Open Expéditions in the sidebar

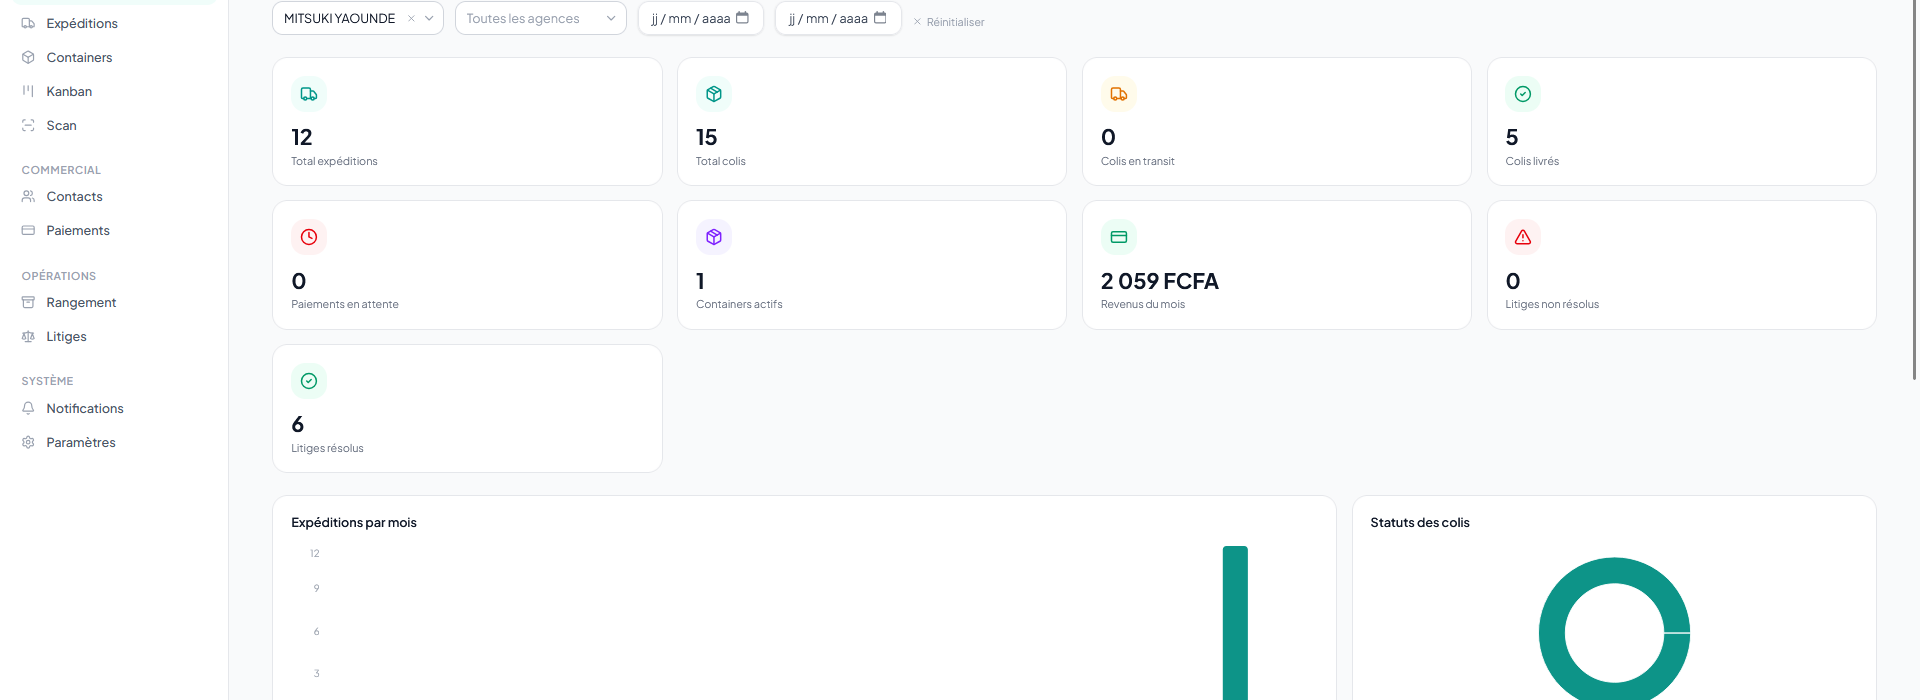82,23
